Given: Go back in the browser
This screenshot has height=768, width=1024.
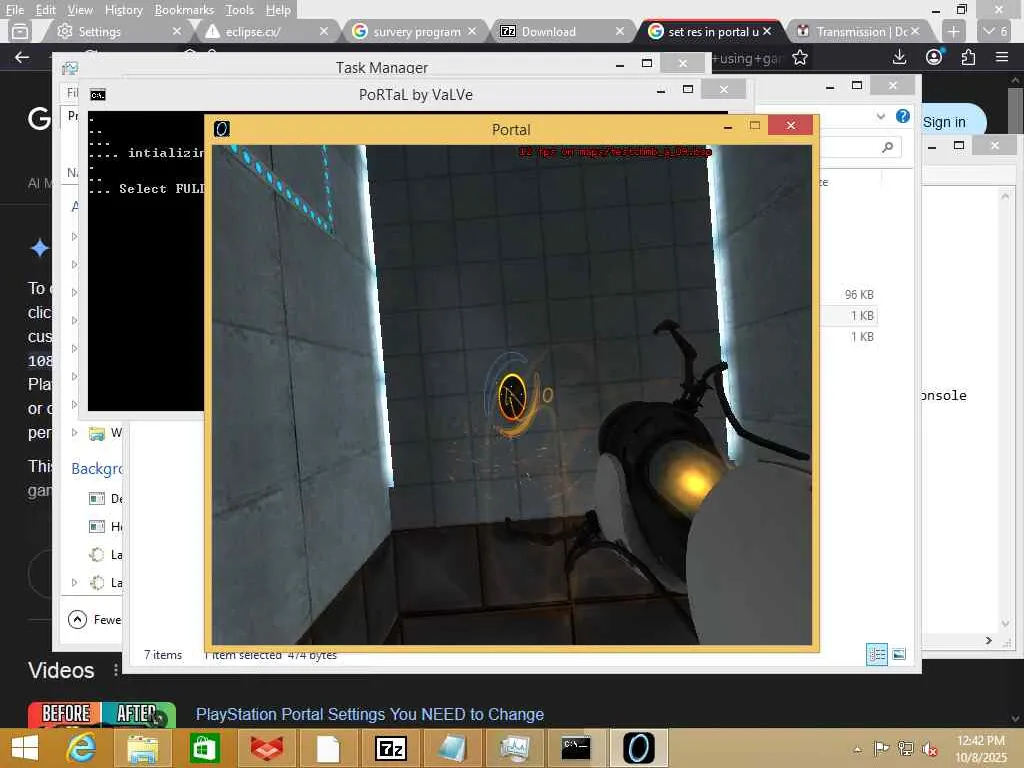Looking at the screenshot, I should coord(22,57).
